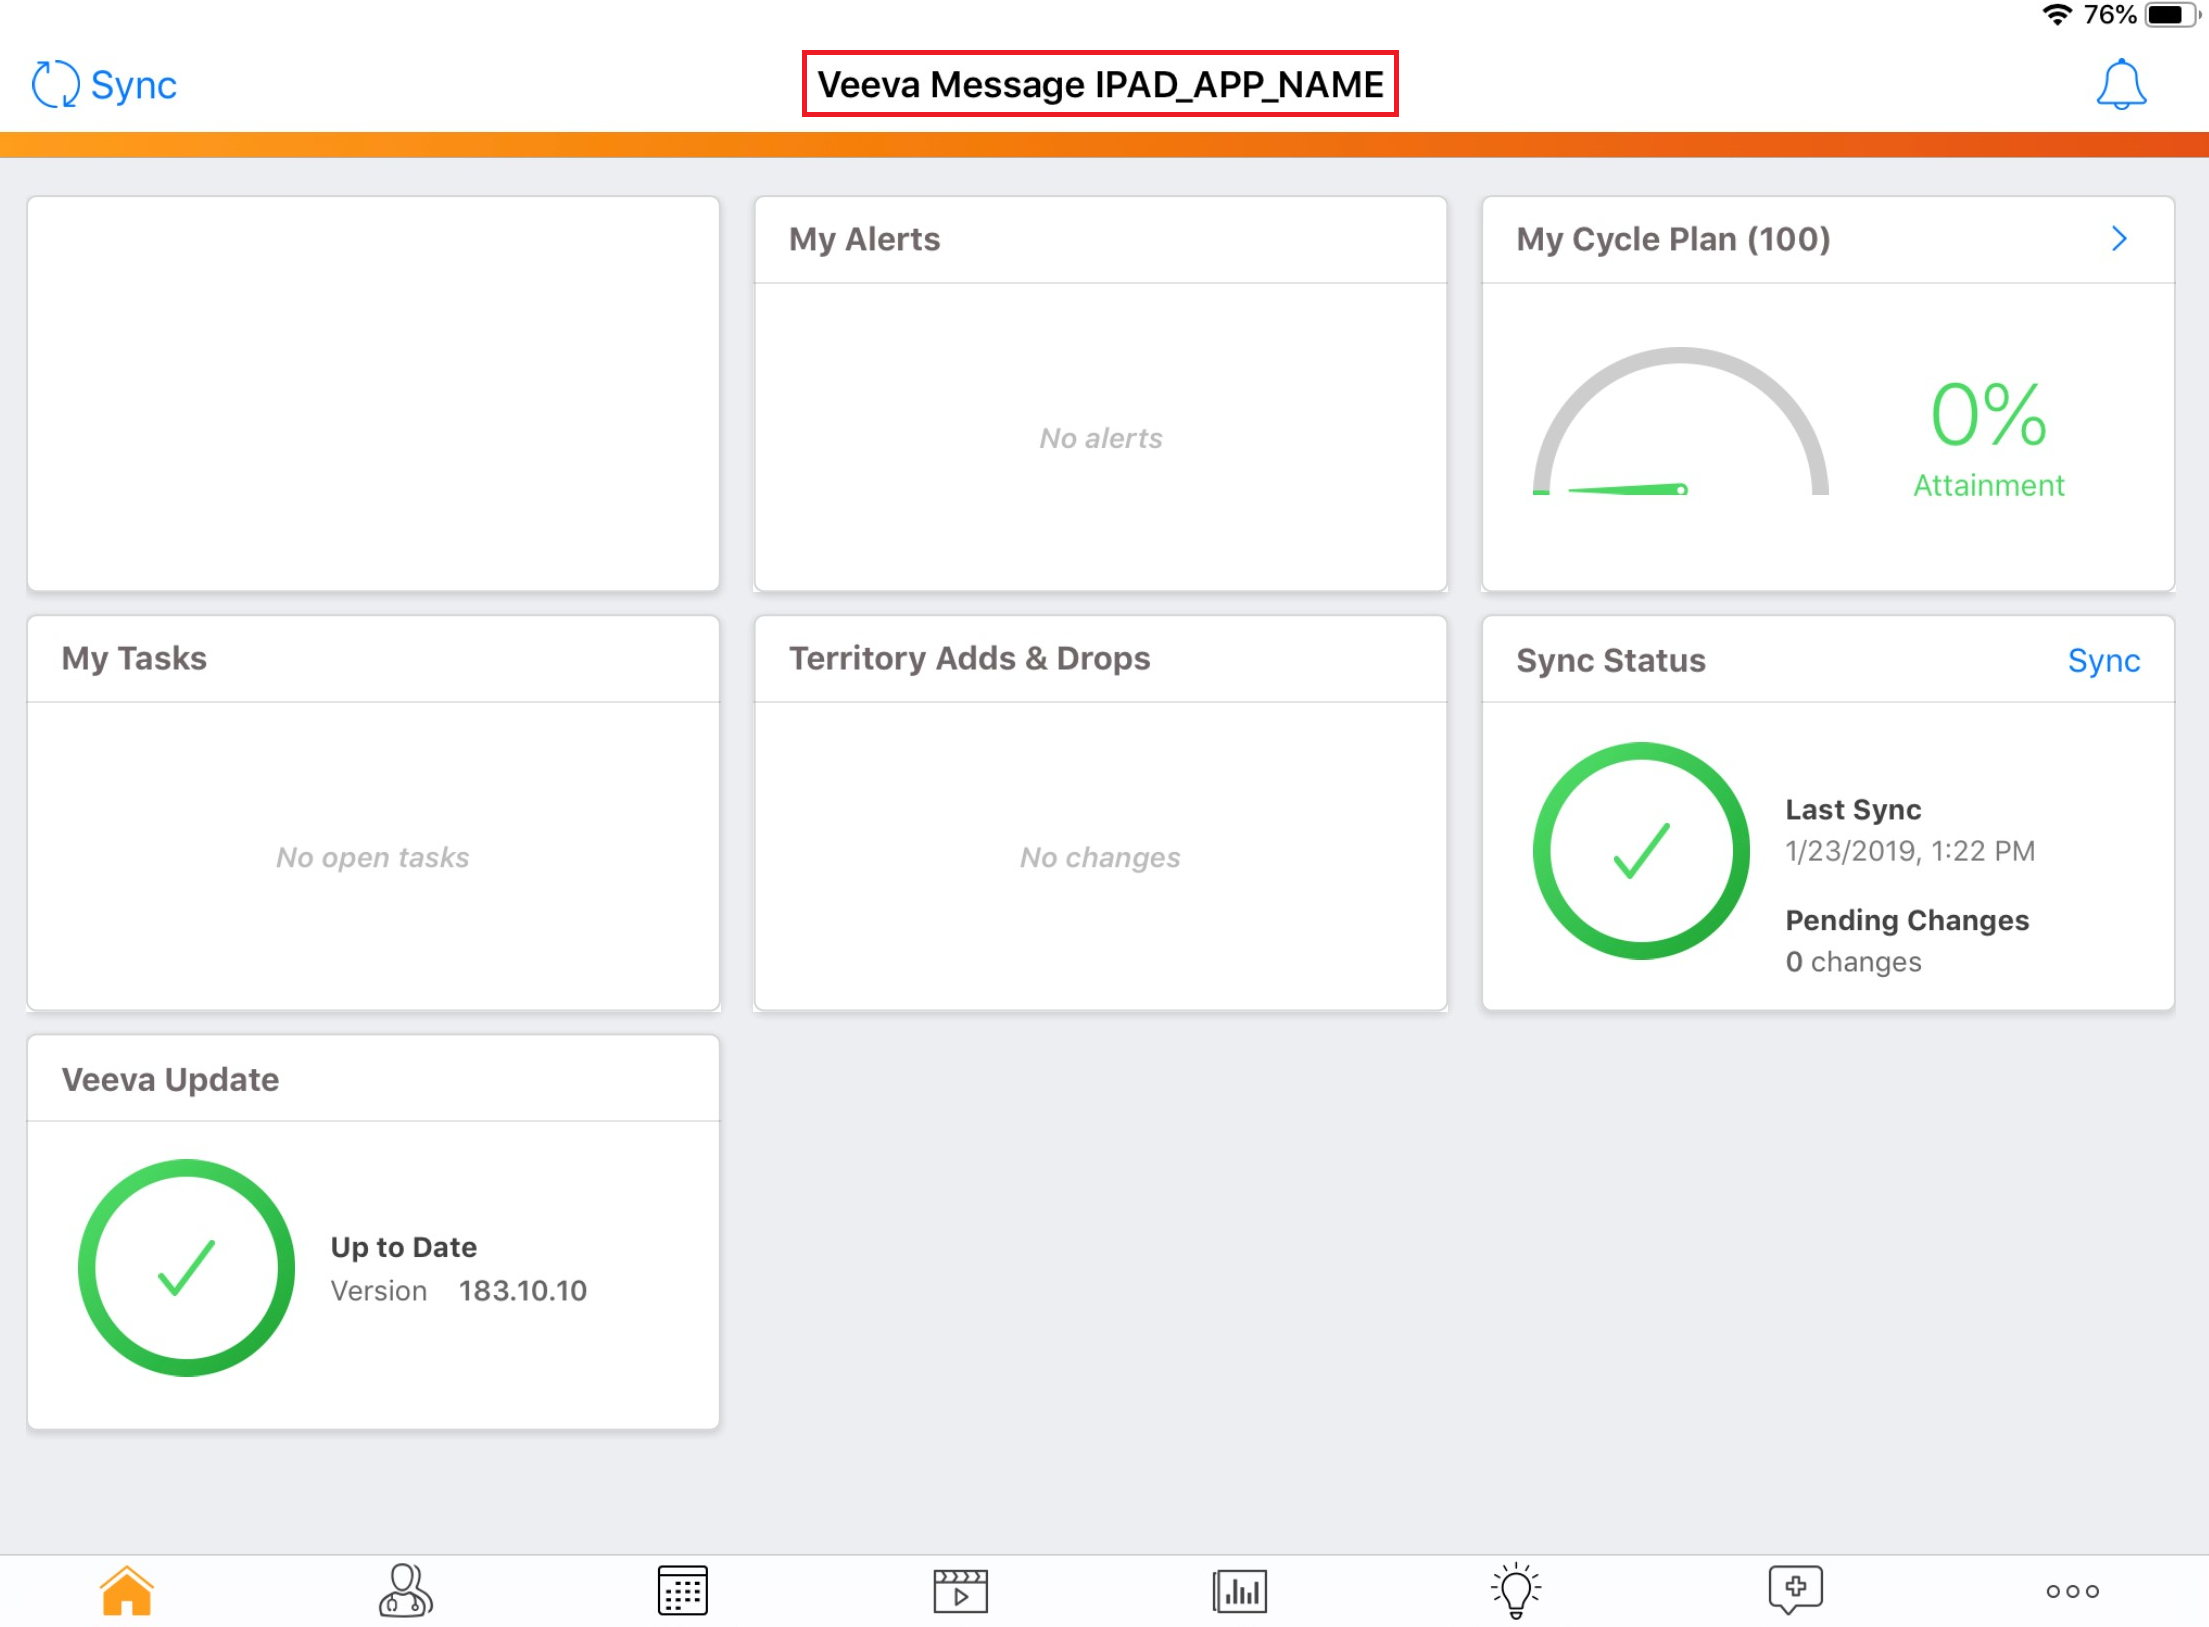The height and width of the screenshot is (1627, 2209).
Task: Expand My Cycle Plan chevron arrow
Action: (x=2118, y=238)
